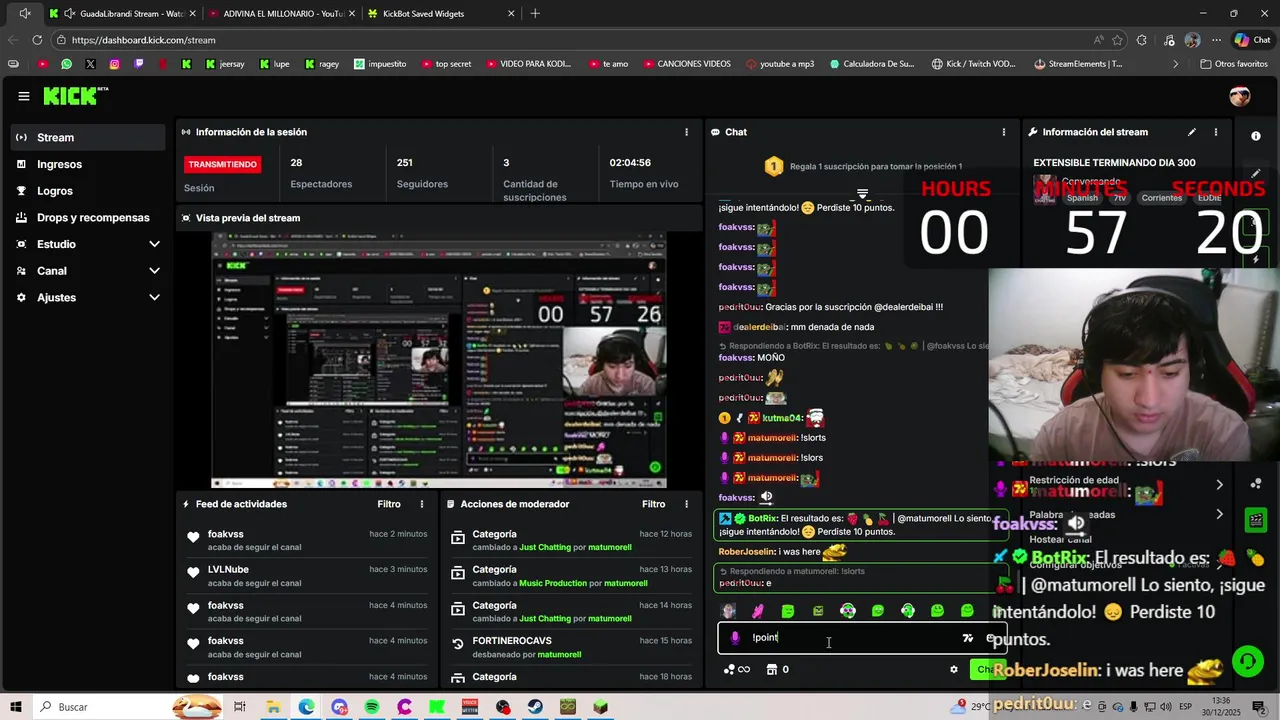The height and width of the screenshot is (720, 1280).
Task: Open Kick app from the taskbar
Action: click(437, 707)
